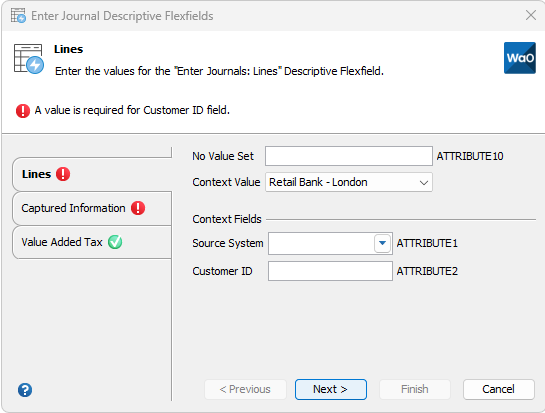Viewport: 545px width, 413px height.
Task: Click the Lines flexfield header icon
Action: pos(29,59)
